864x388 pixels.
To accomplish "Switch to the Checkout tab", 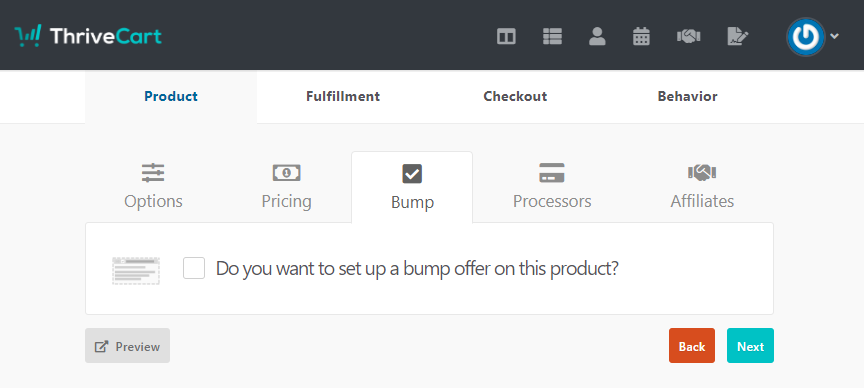I will click(x=515, y=96).
